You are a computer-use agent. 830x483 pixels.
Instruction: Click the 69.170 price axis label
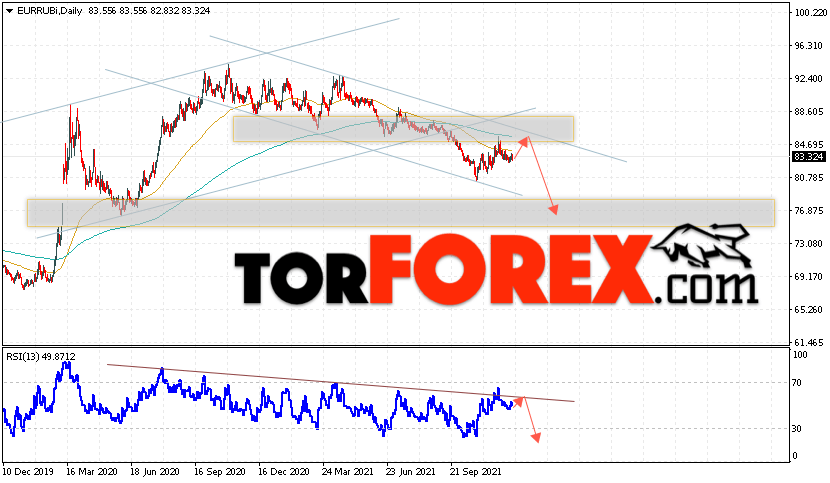809,276
